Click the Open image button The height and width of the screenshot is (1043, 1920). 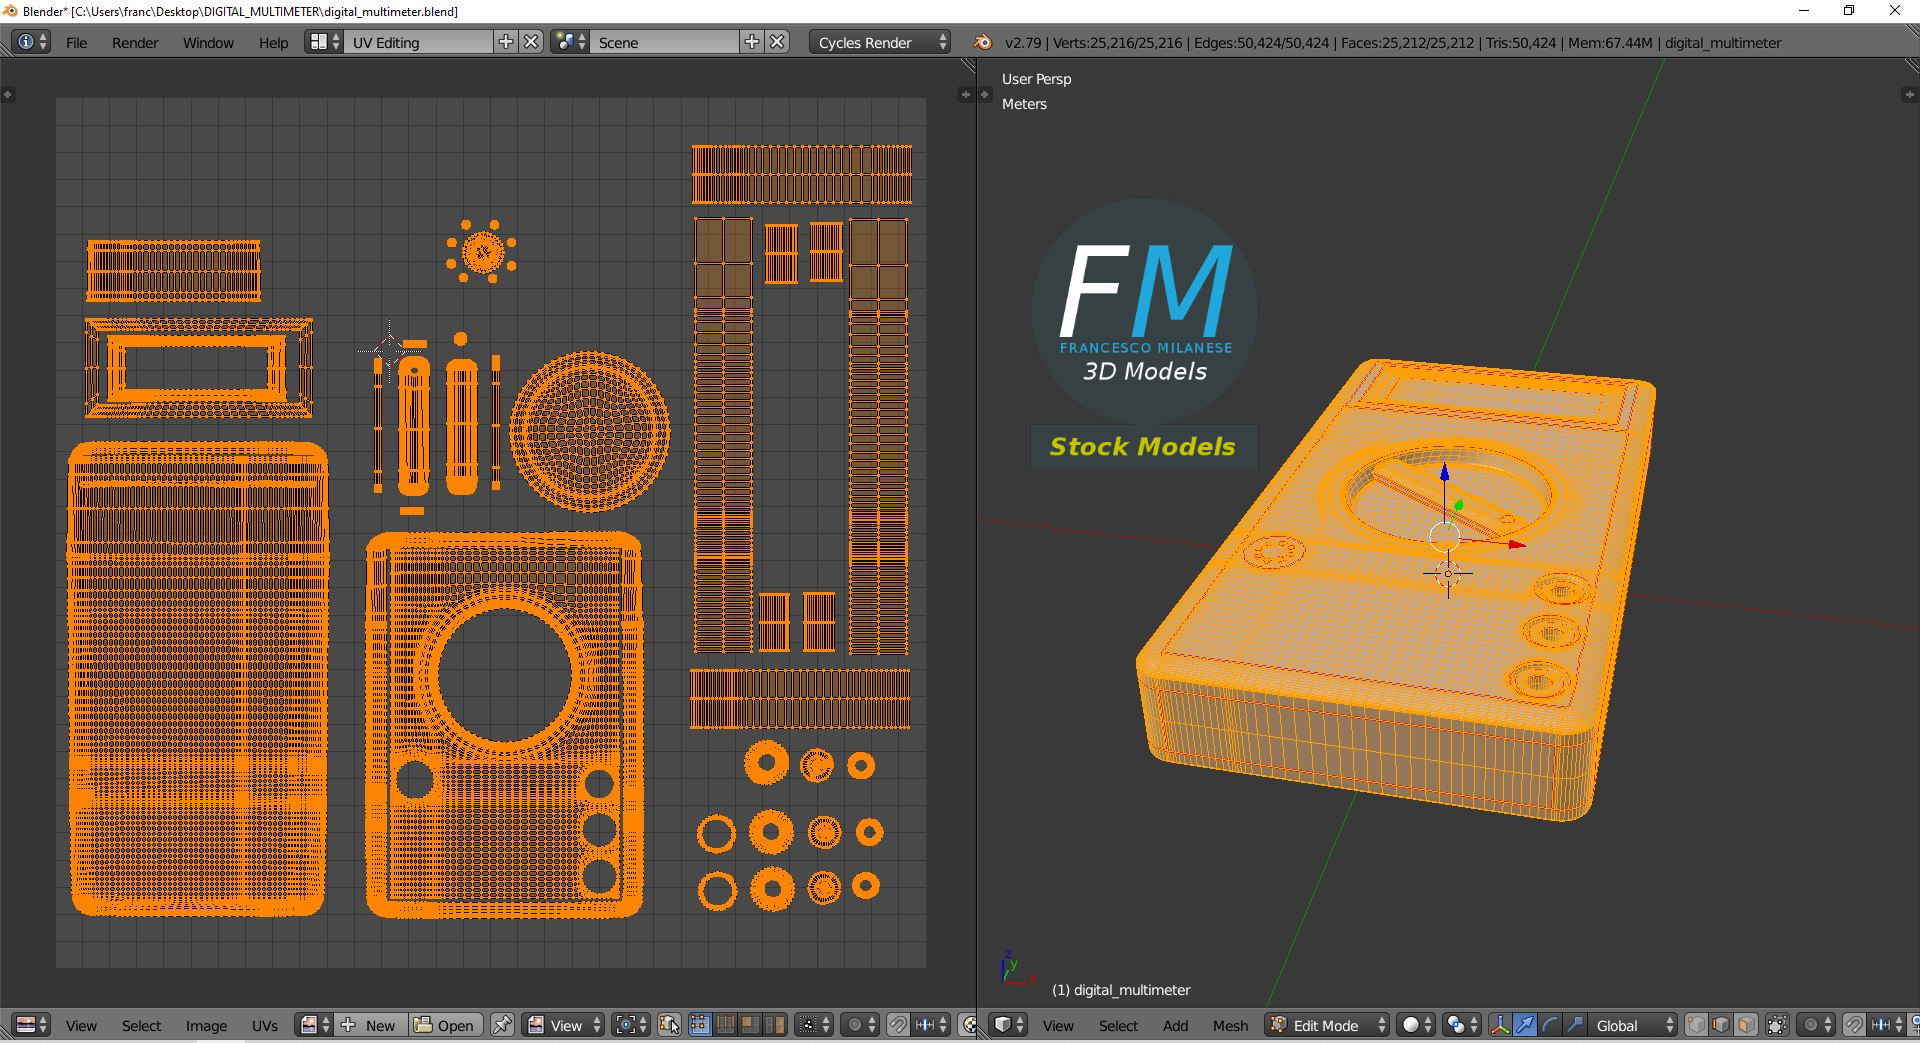[445, 1025]
